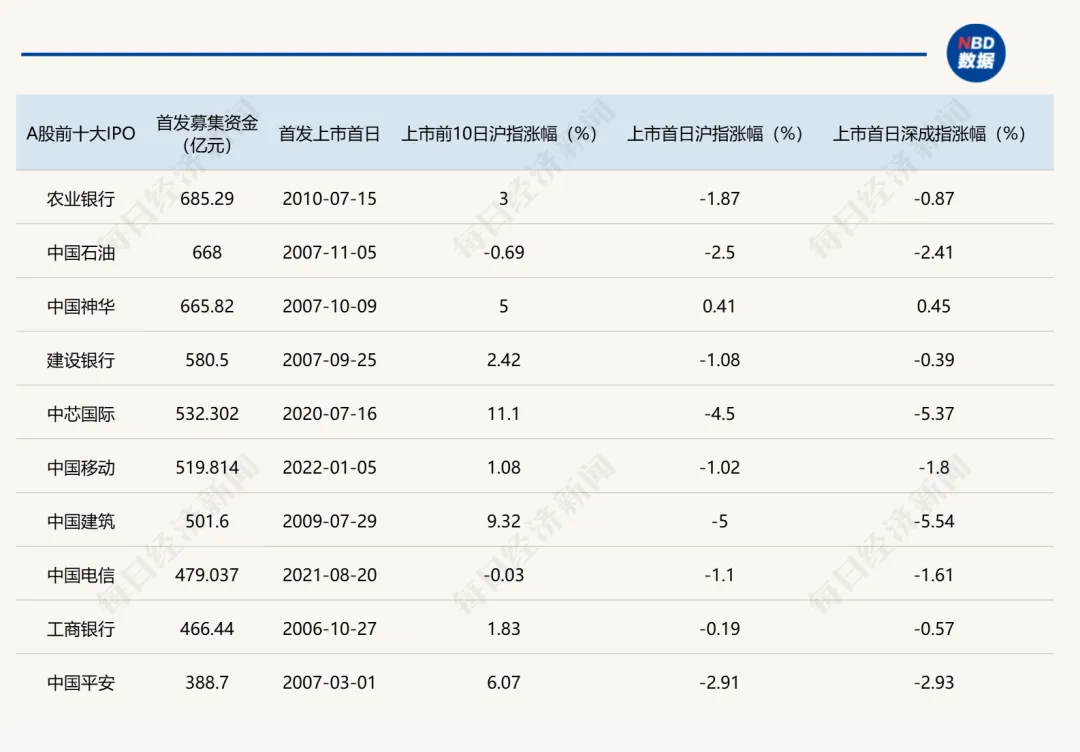Image resolution: width=1080 pixels, height=752 pixels.
Task: Click the date 2006-10-27
Action: click(329, 629)
